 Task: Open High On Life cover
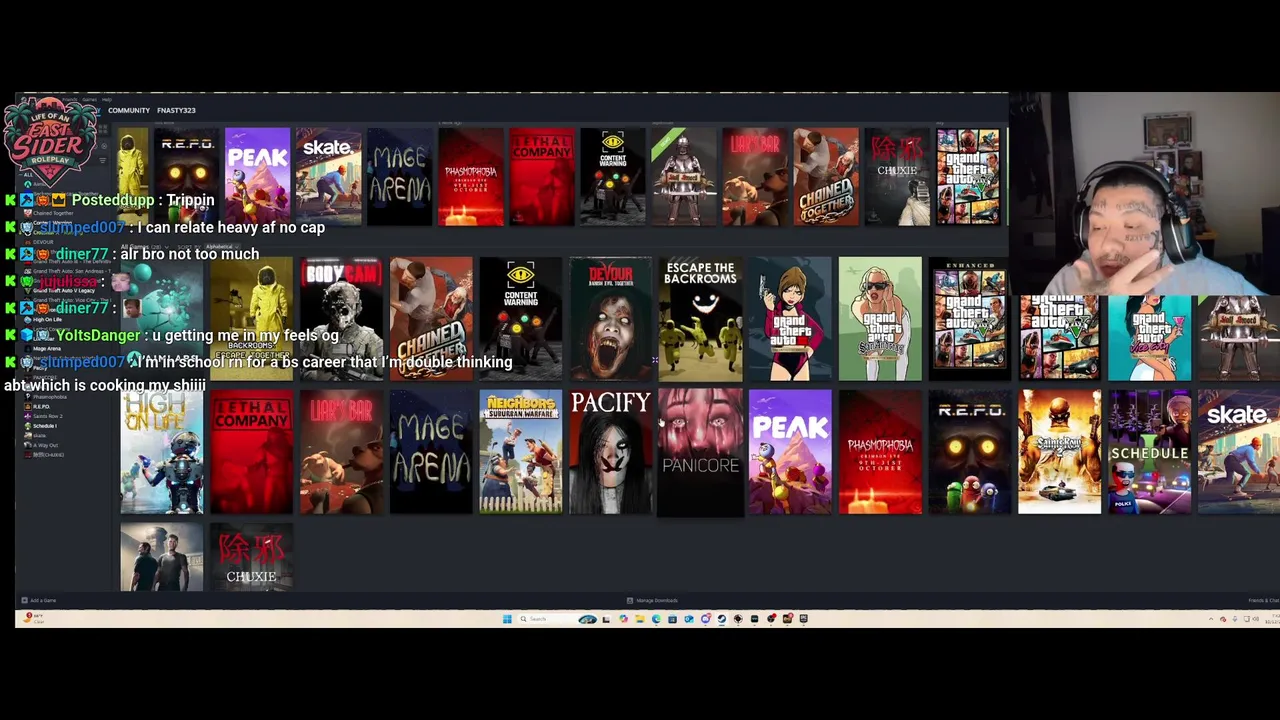click(x=162, y=452)
